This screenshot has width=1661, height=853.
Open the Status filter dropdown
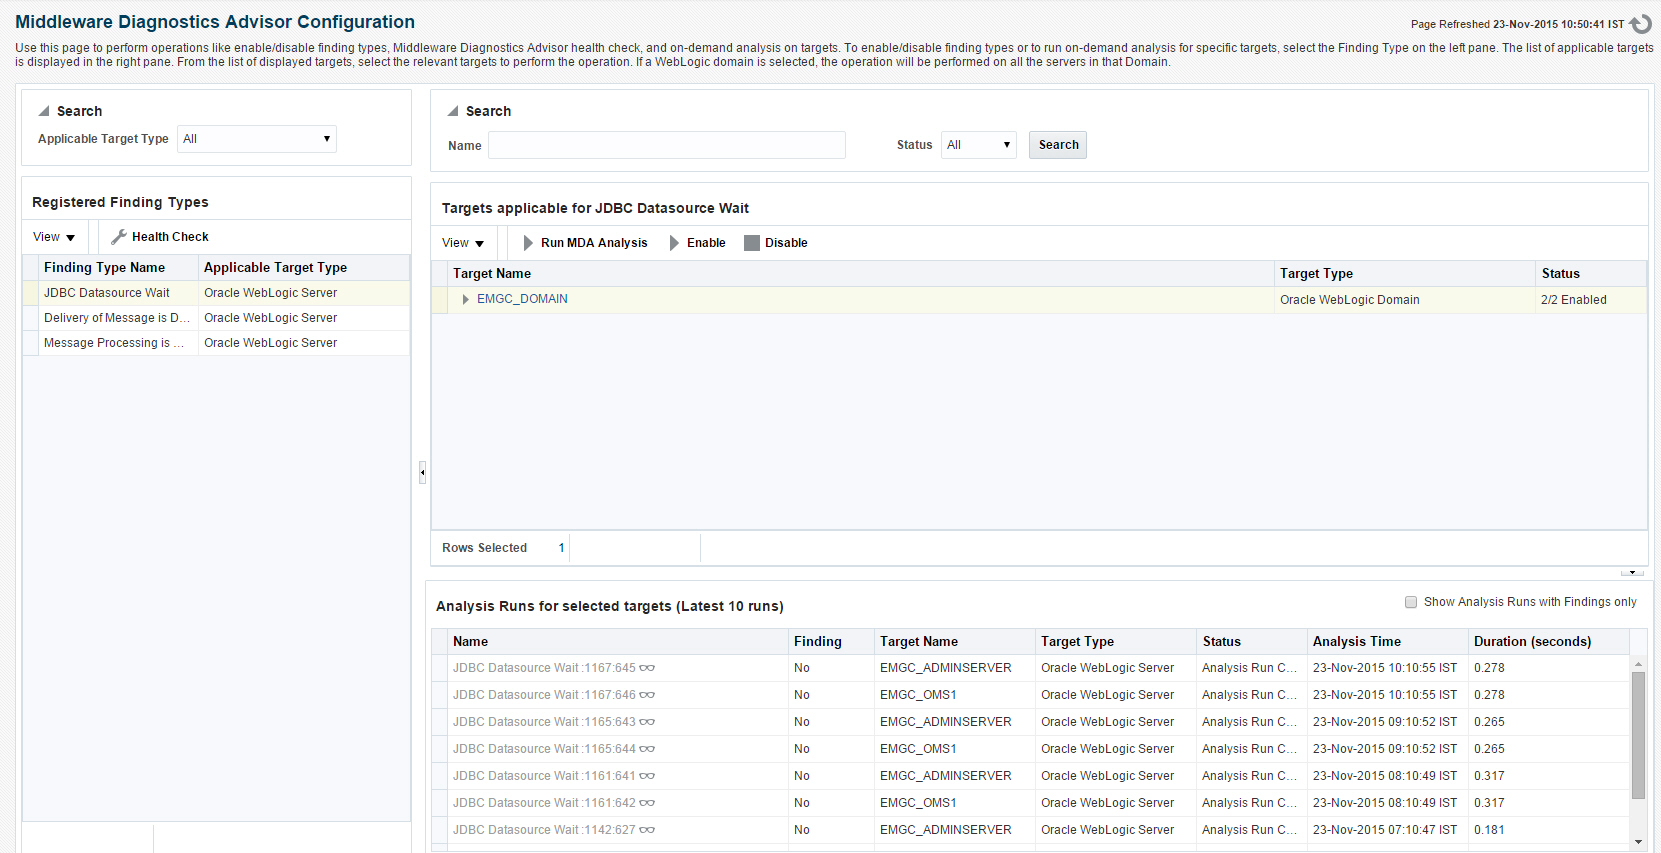coord(979,145)
